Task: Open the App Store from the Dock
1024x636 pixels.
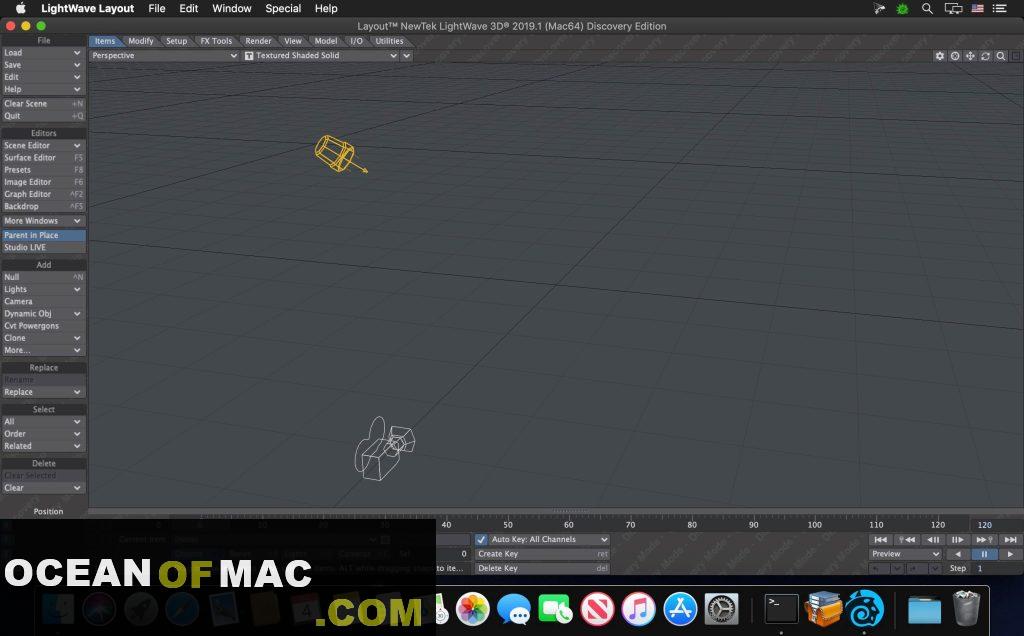Action: (x=680, y=609)
